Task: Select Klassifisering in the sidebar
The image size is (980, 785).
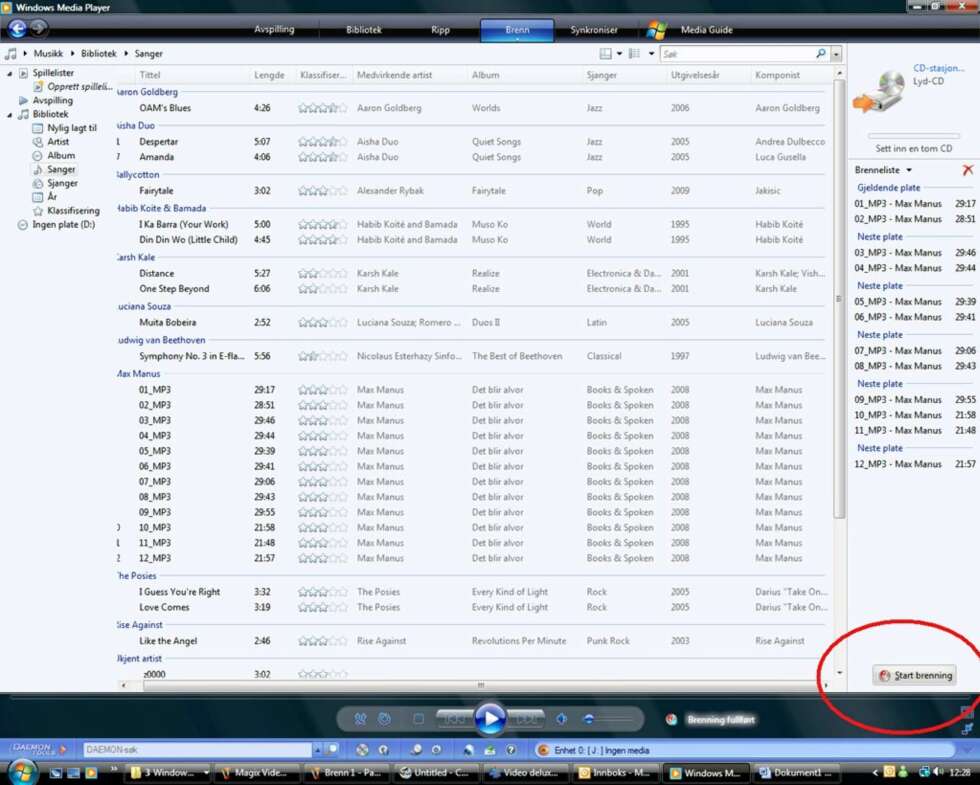Action: (73, 211)
